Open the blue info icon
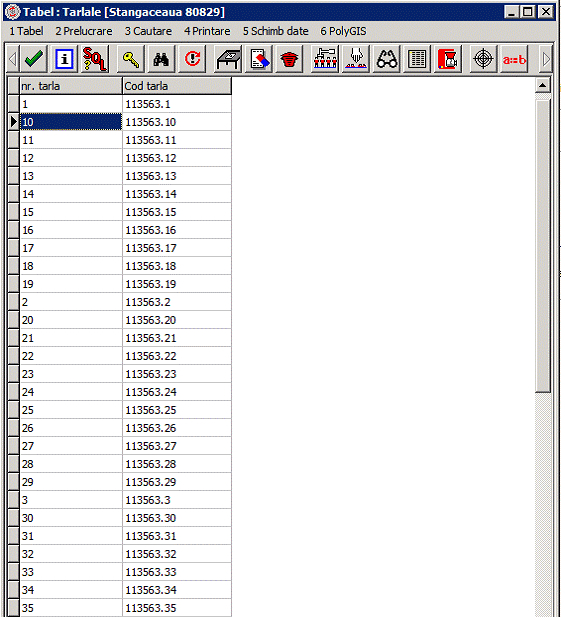The width and height of the screenshot is (565, 617). click(64, 59)
